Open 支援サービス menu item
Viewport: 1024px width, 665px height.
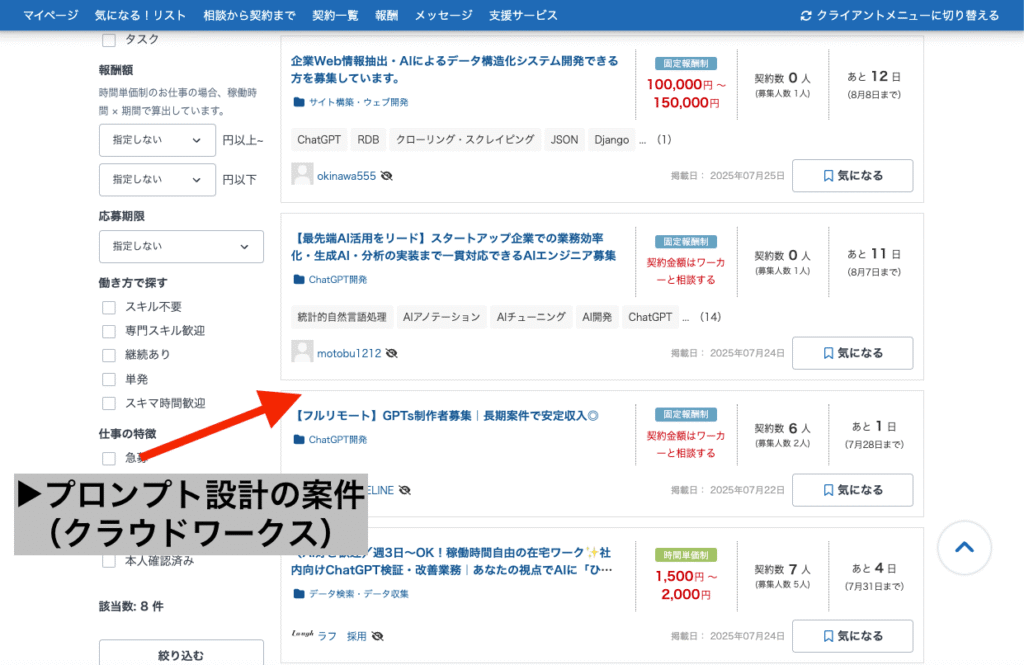[x=523, y=15]
